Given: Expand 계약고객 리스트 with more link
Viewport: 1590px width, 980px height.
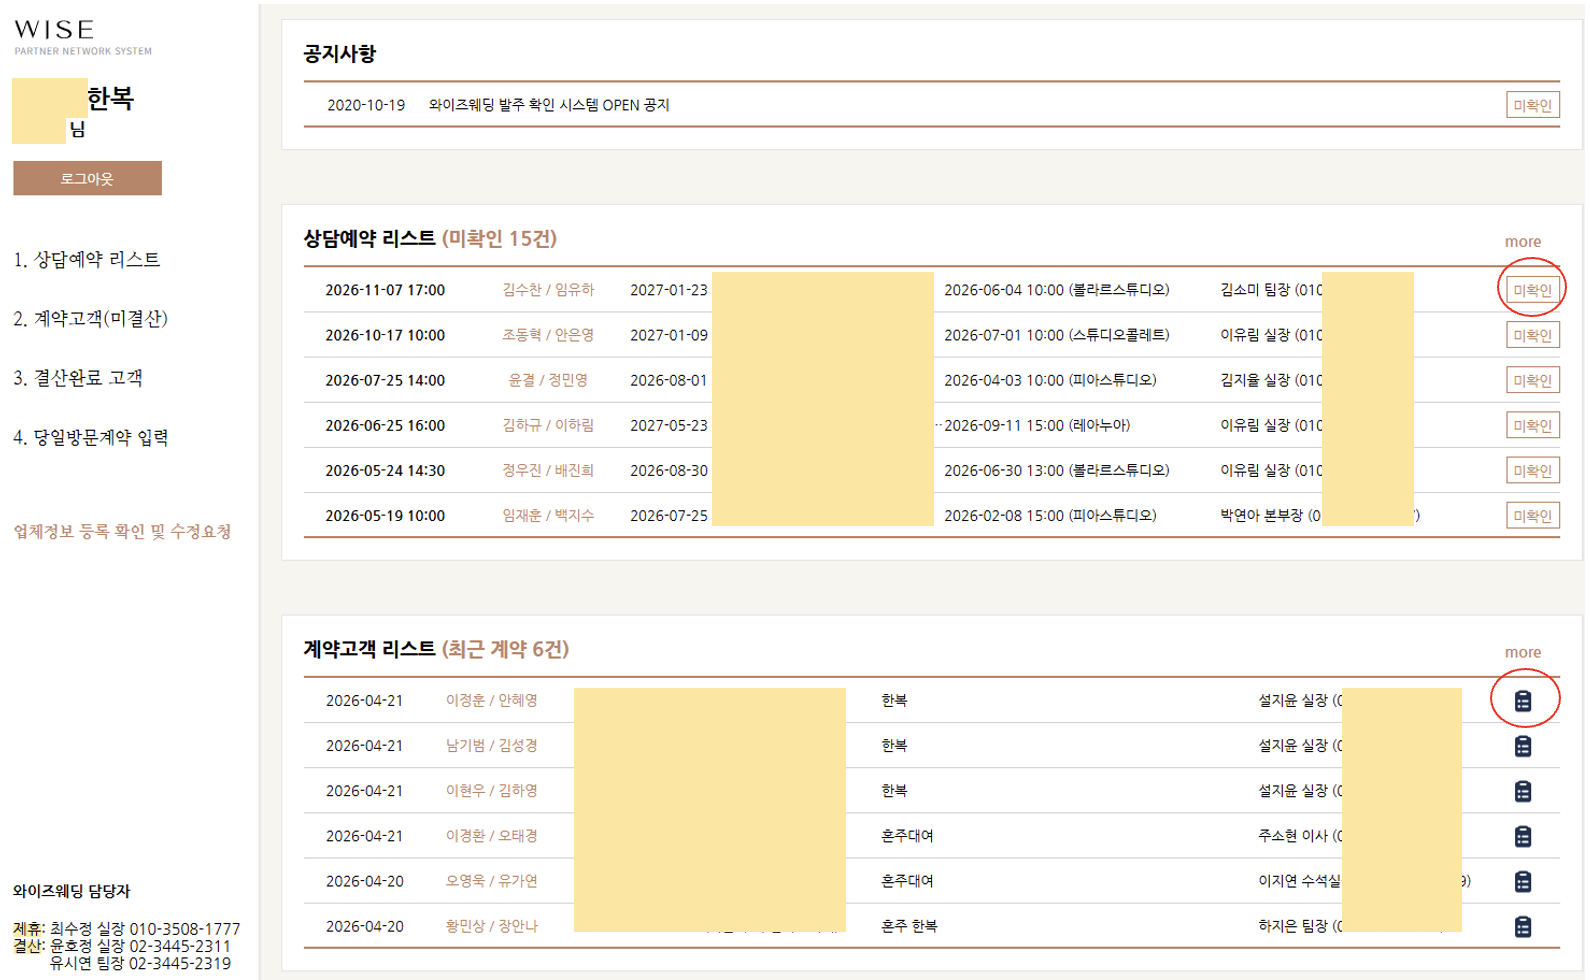Looking at the screenshot, I should pyautogui.click(x=1522, y=652).
